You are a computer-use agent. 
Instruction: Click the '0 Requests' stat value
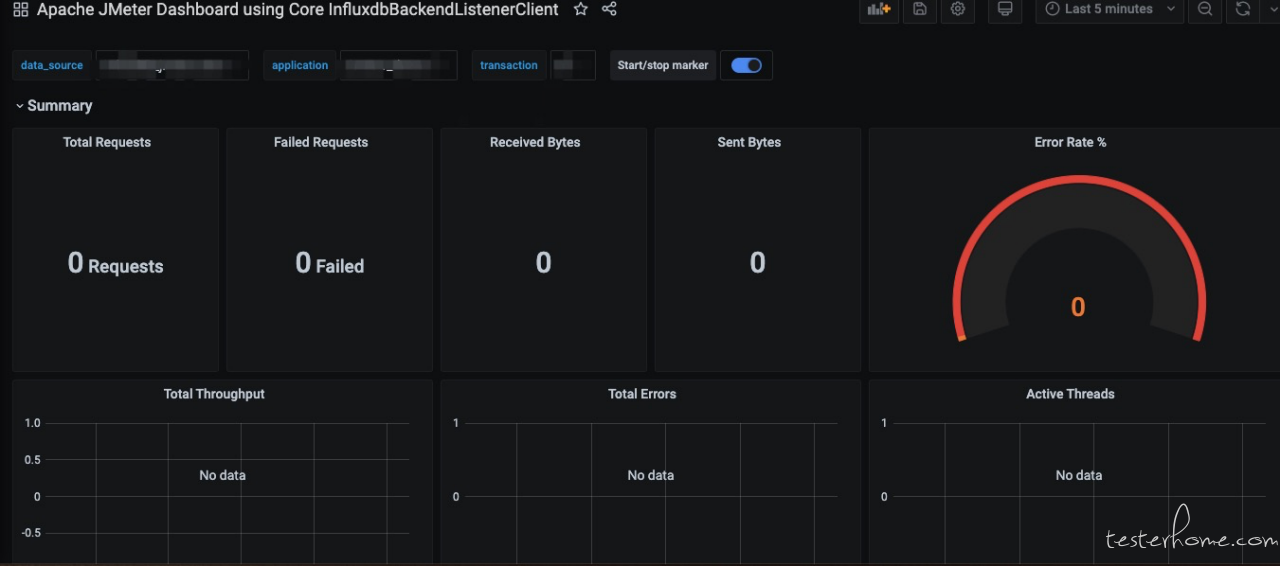[116, 264]
